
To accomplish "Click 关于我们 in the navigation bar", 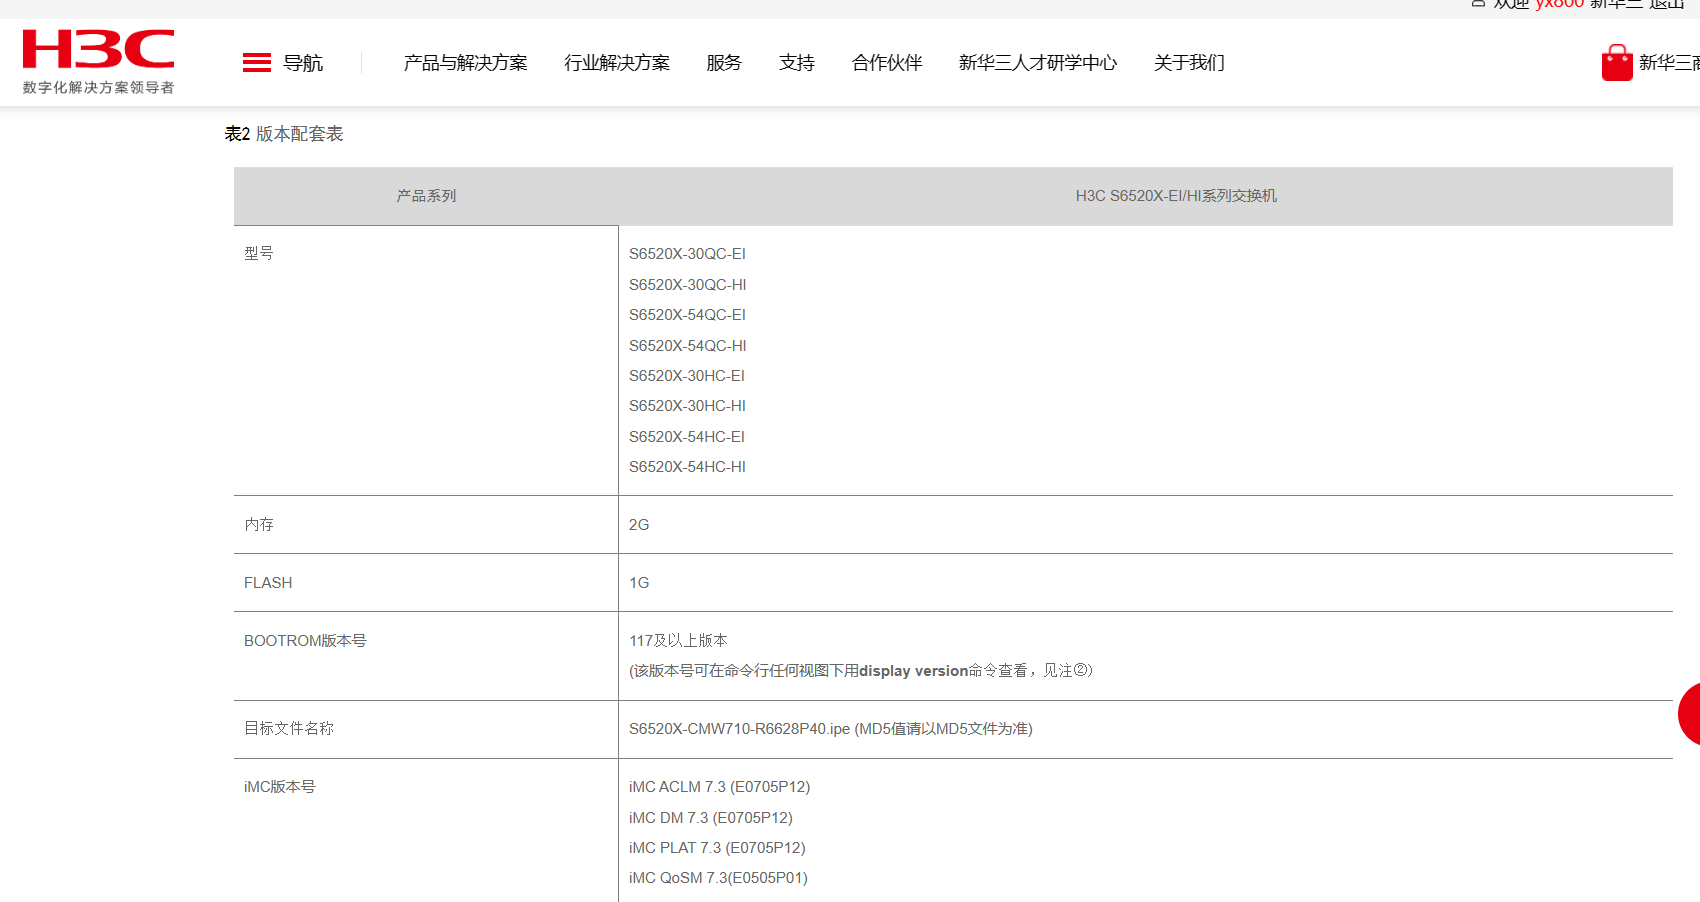I will 1189,63.
